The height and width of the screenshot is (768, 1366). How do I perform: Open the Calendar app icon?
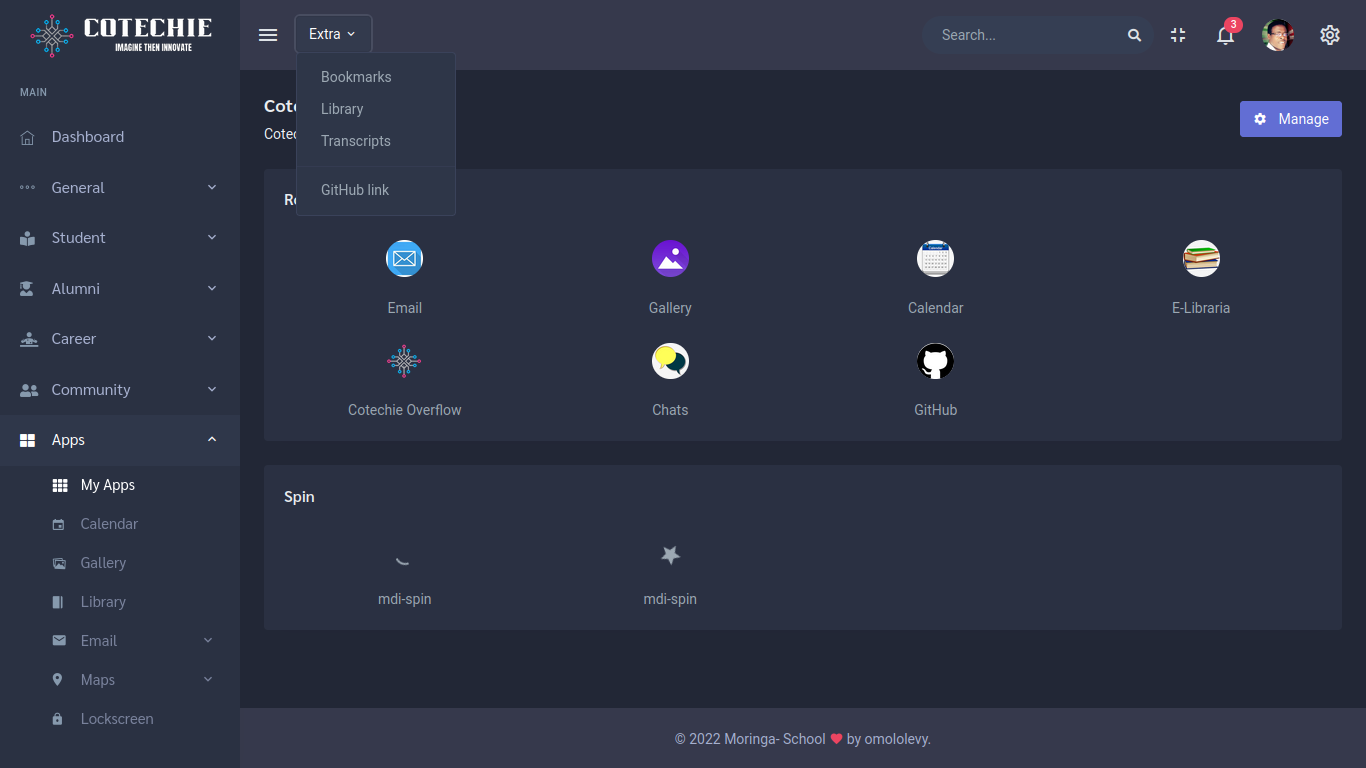click(935, 259)
